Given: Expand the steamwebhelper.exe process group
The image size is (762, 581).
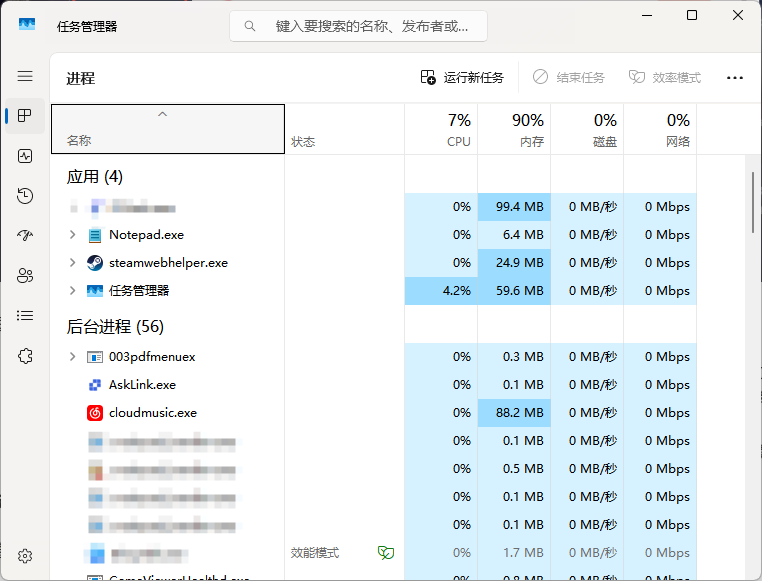Looking at the screenshot, I should pyautogui.click(x=72, y=263).
